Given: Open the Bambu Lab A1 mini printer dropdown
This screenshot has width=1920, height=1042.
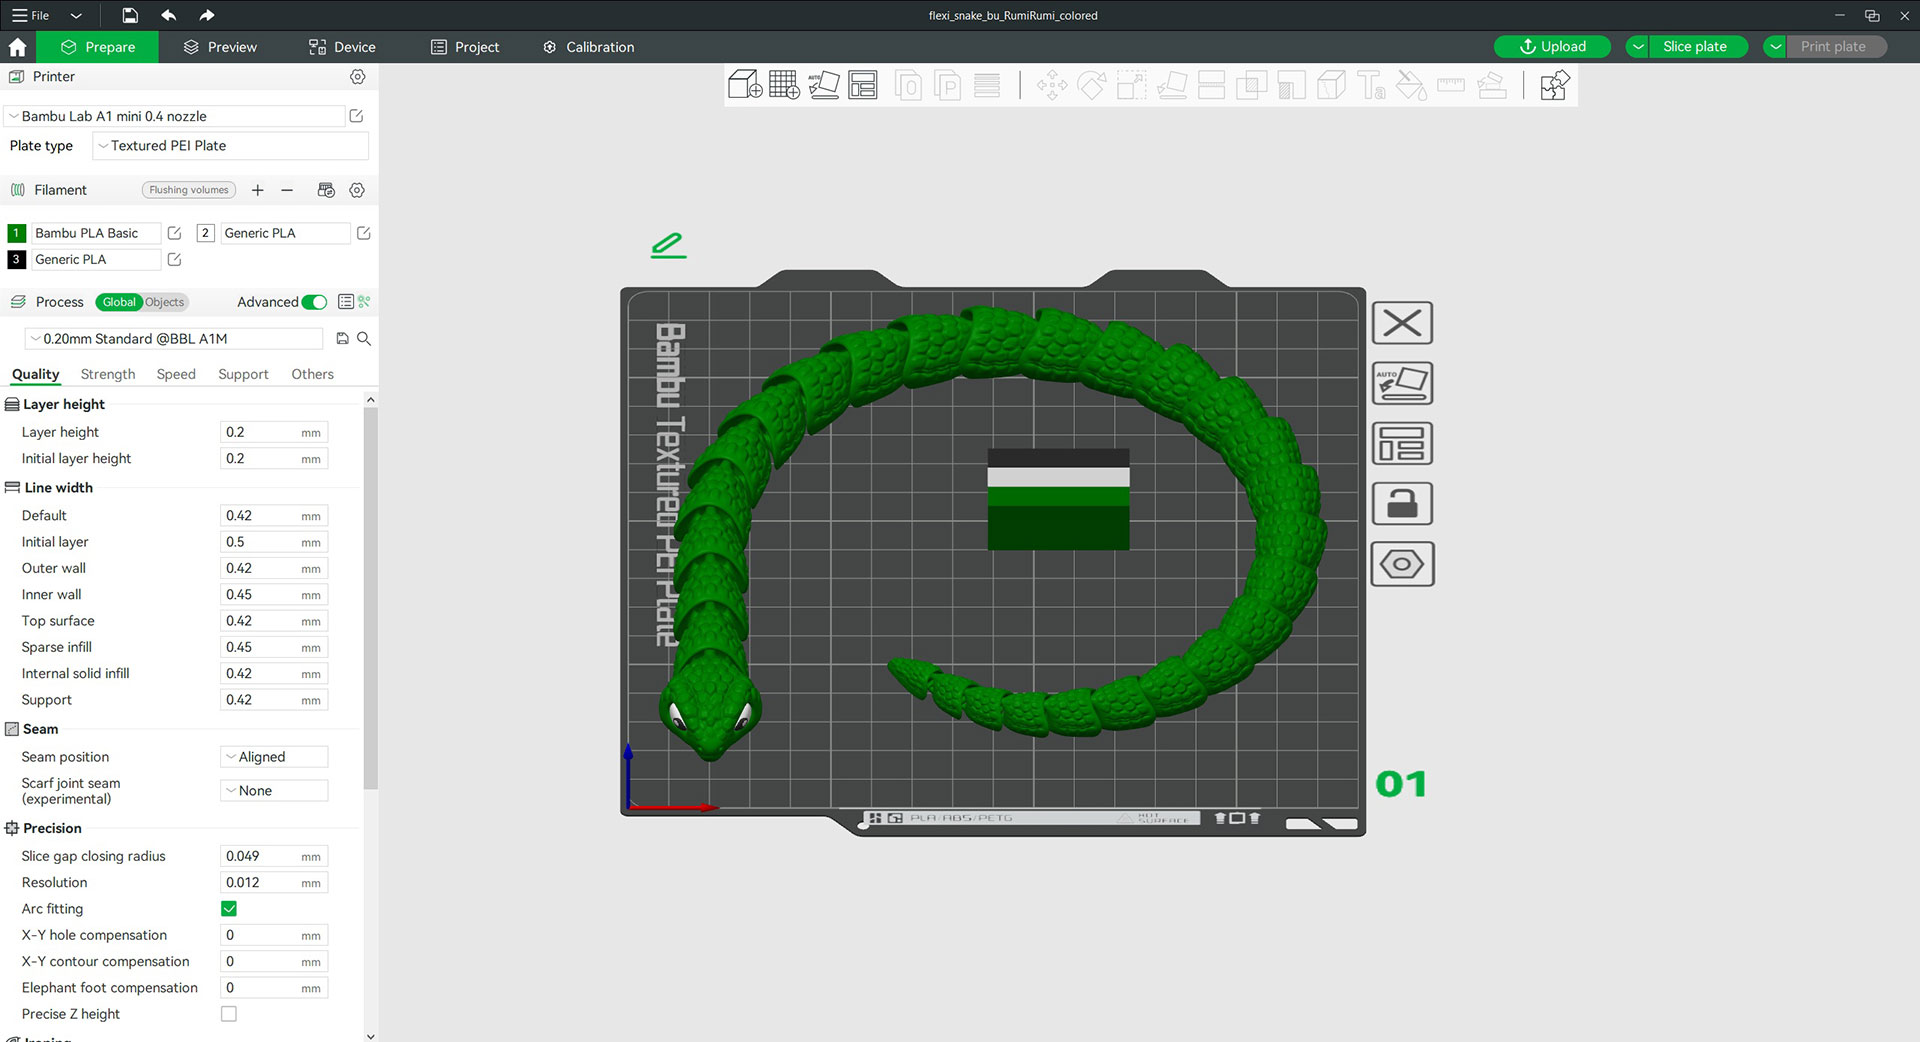Looking at the screenshot, I should pos(175,116).
